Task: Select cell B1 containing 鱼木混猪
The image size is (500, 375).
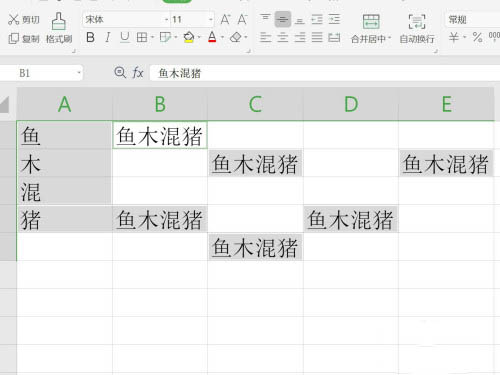Action: click(160, 135)
